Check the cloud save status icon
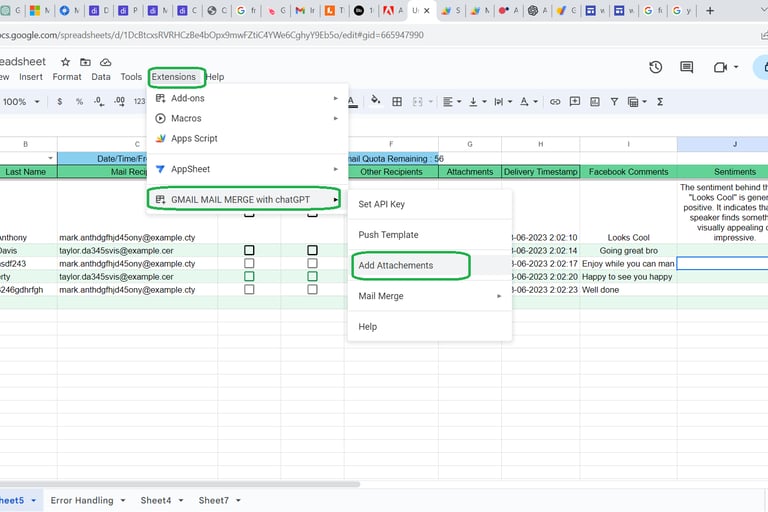This screenshot has height=512, width=768. [105, 62]
